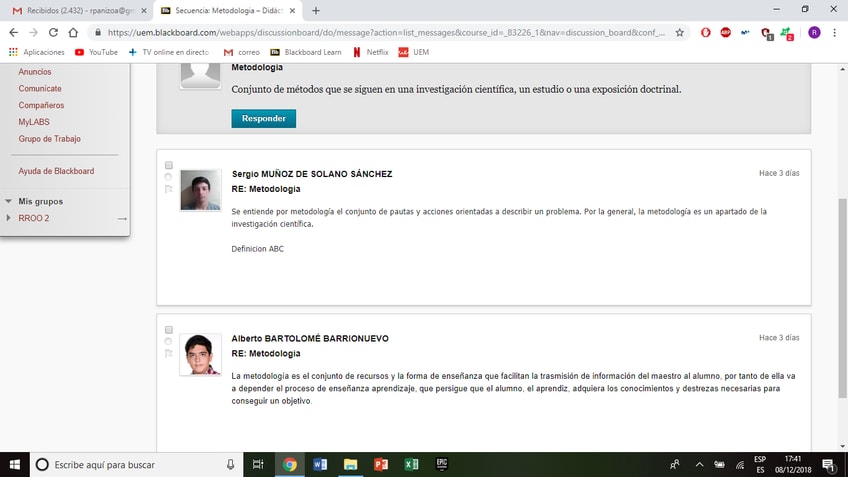
Task: Open Comunícate in the course menu
Action: tap(40, 89)
